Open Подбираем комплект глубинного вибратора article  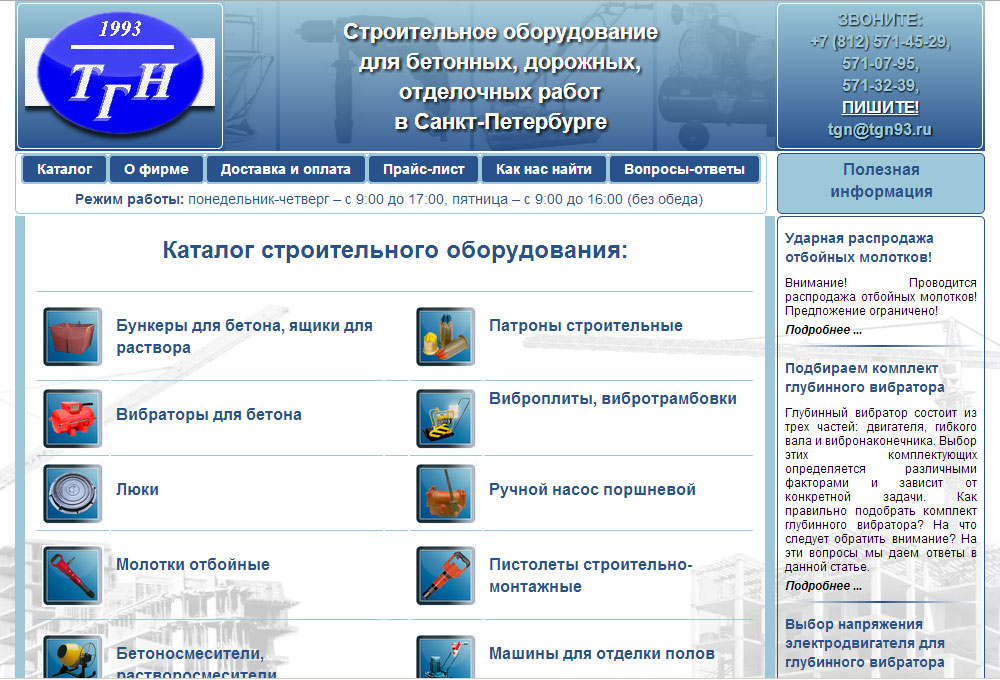click(x=865, y=378)
